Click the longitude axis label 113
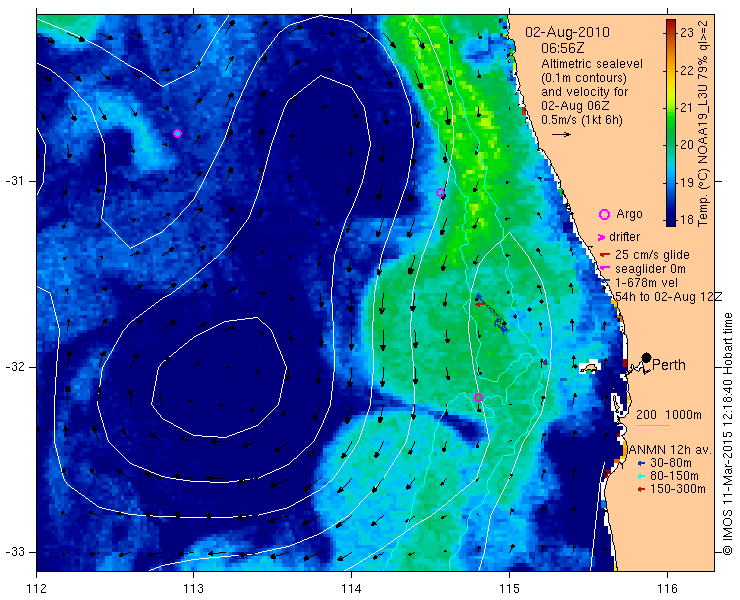Viewport: 740px width, 600px height. 193,589
